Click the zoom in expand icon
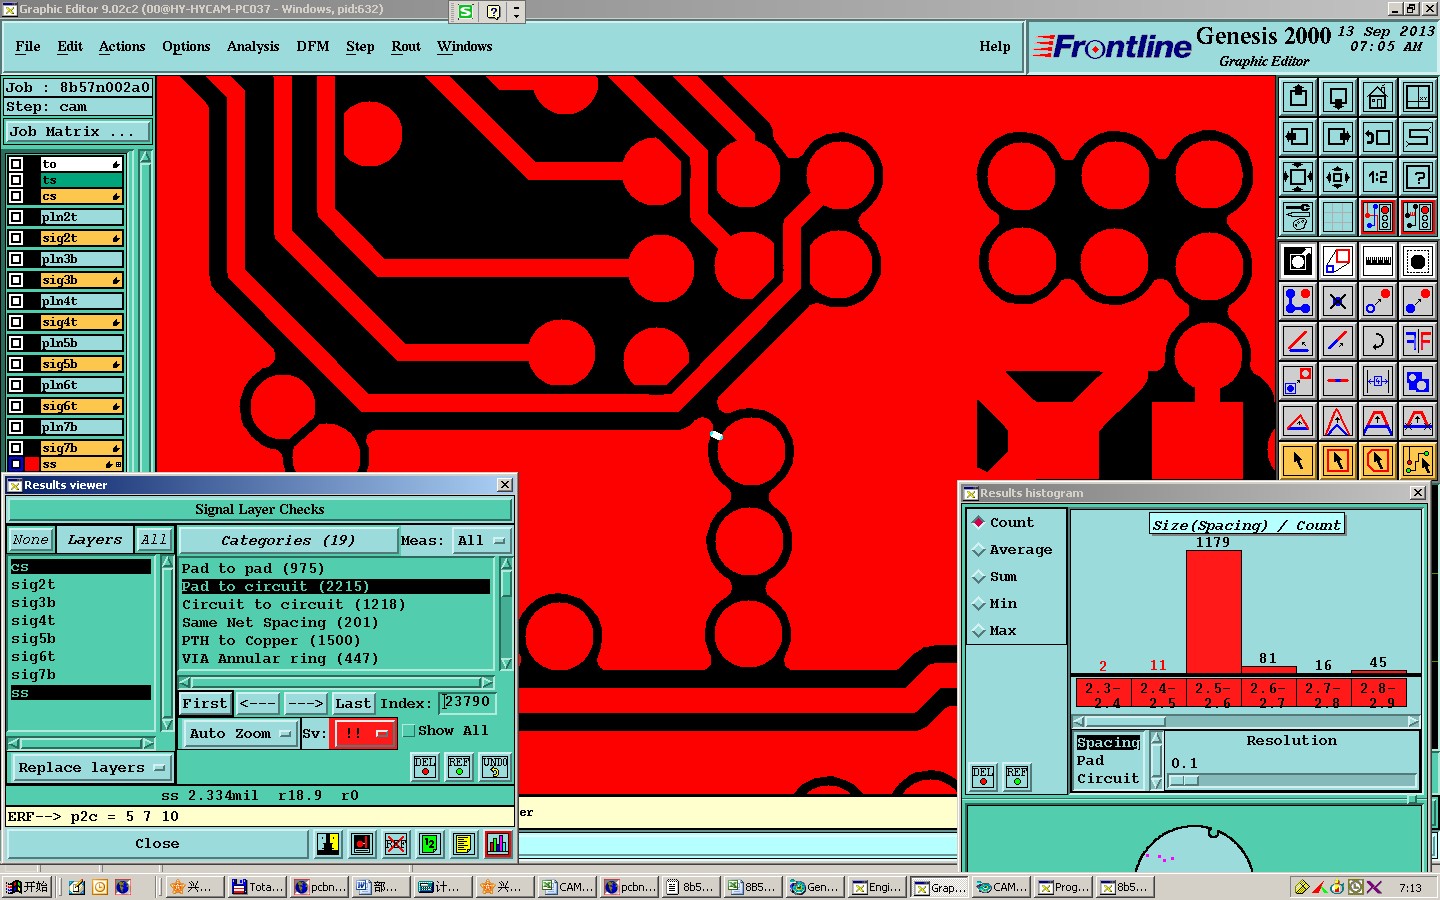 (x=1298, y=177)
